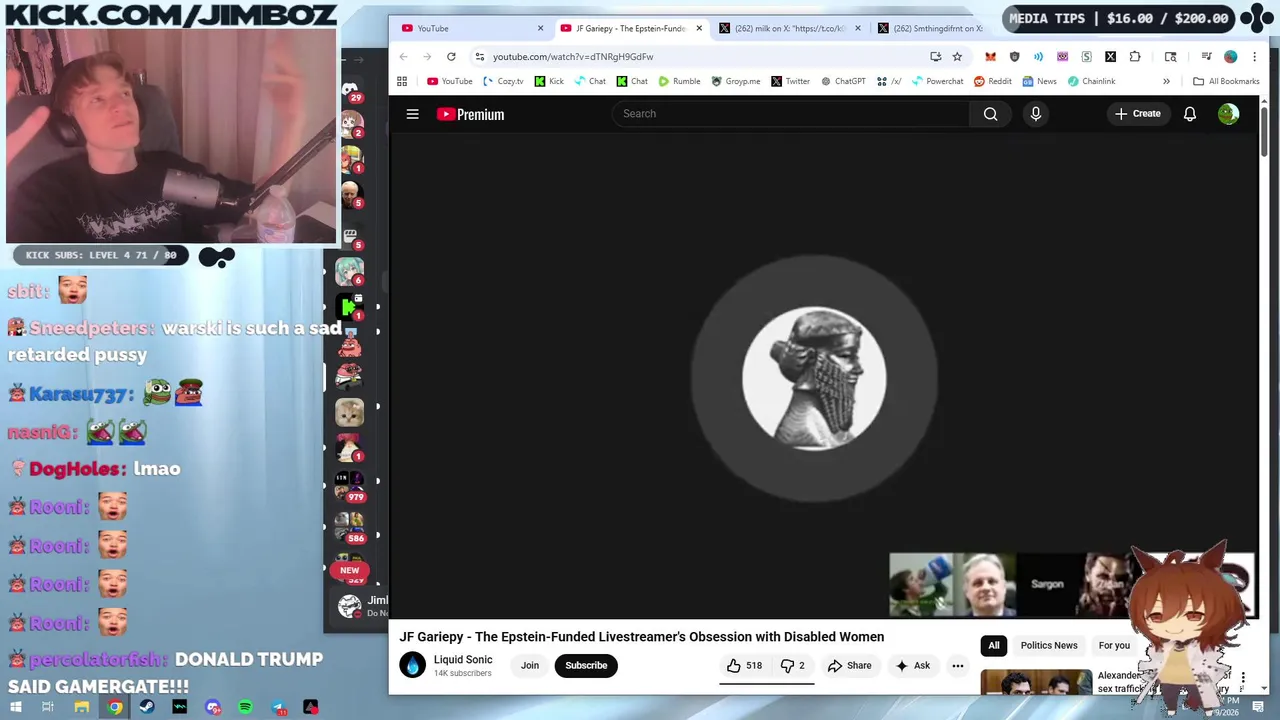Image resolution: width=1280 pixels, height=720 pixels.
Task: Select the For you filter chip
Action: [1114, 646]
